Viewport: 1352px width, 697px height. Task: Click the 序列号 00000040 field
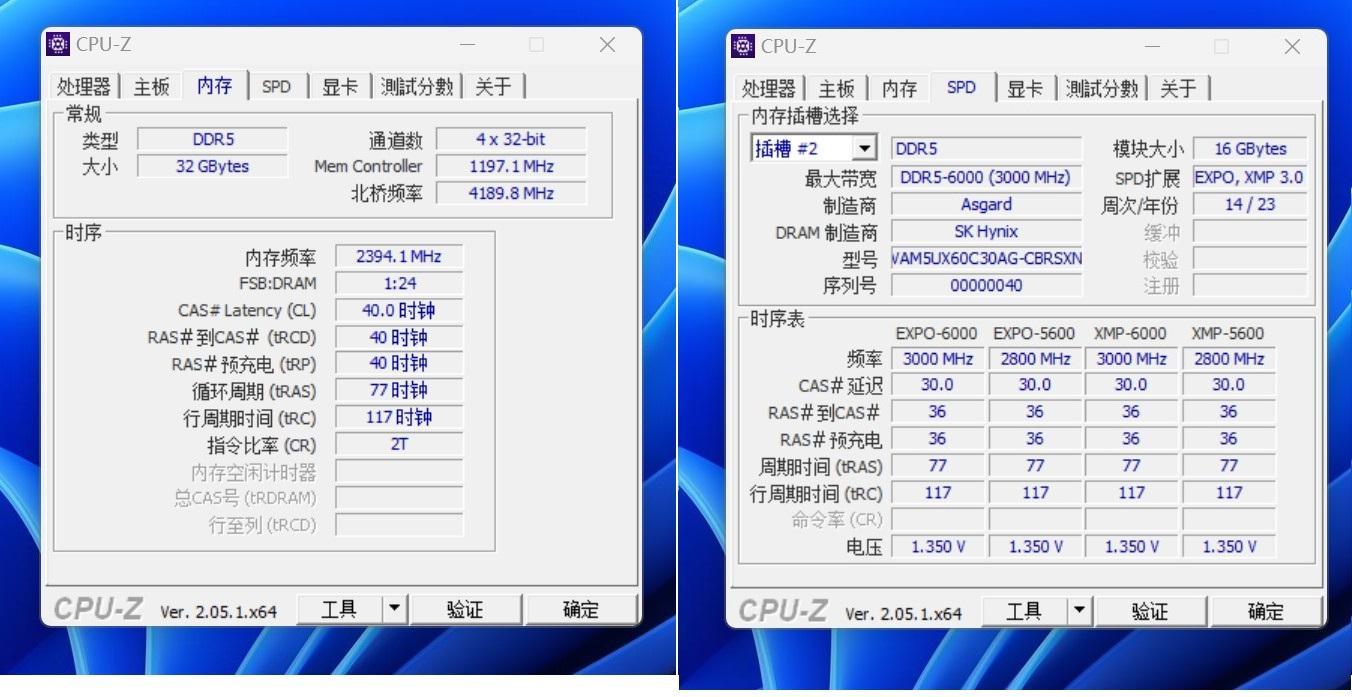[986, 286]
